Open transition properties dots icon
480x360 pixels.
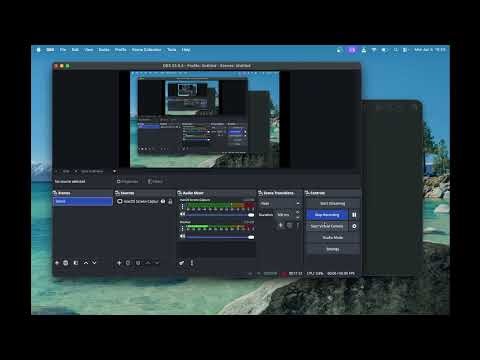(298, 225)
